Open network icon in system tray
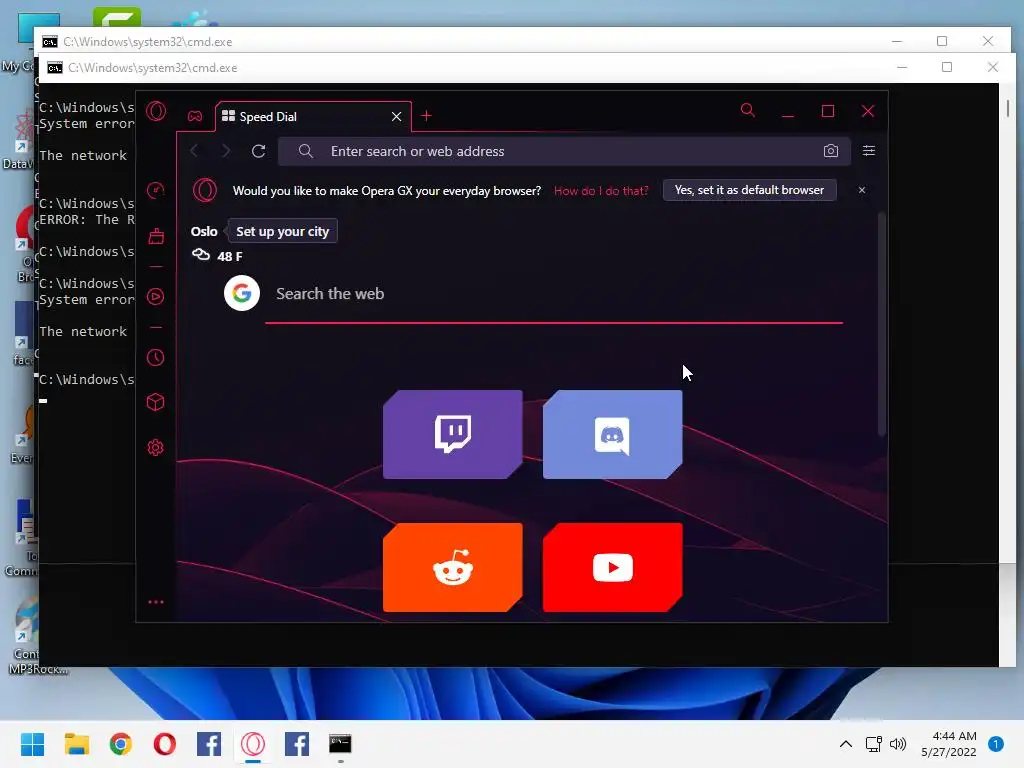 873,744
